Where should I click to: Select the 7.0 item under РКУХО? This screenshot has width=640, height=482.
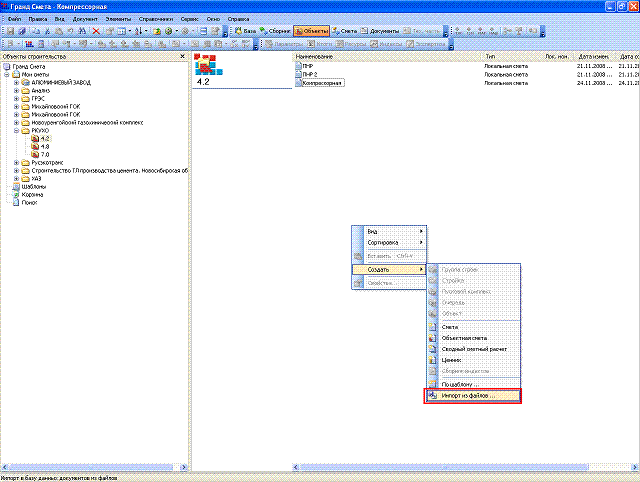tap(45, 154)
